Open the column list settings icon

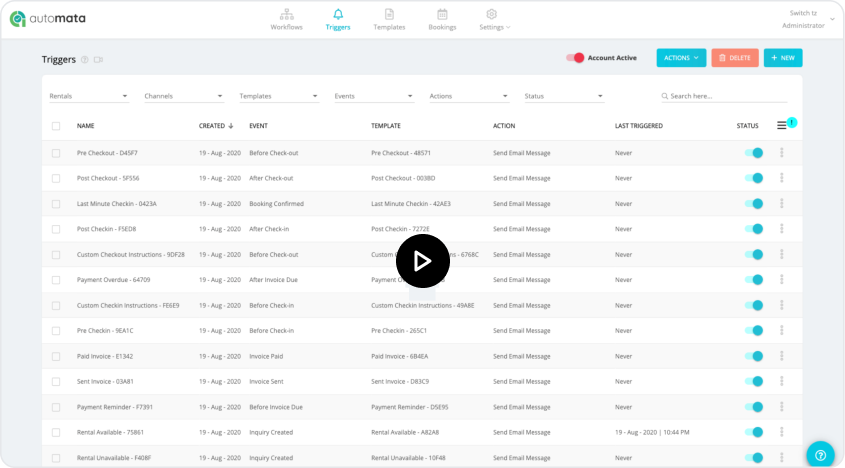[x=782, y=126]
